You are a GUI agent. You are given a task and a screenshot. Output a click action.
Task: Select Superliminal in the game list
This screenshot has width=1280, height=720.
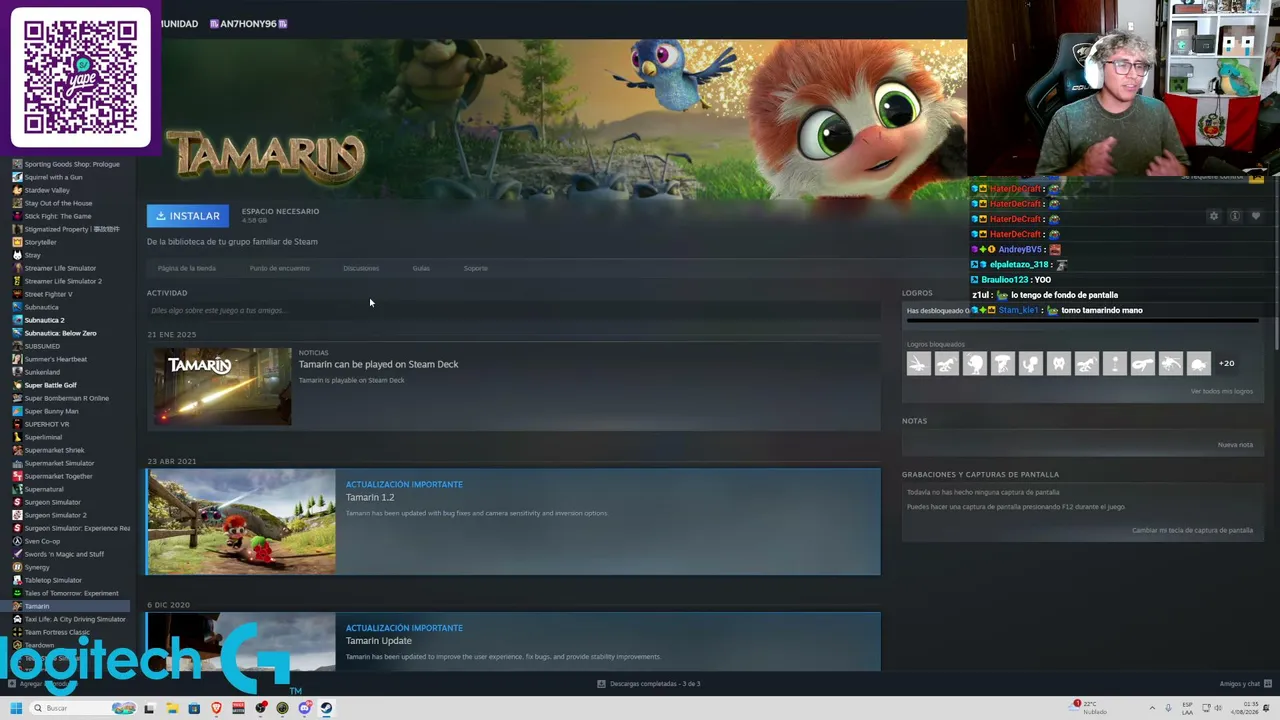click(x=43, y=437)
